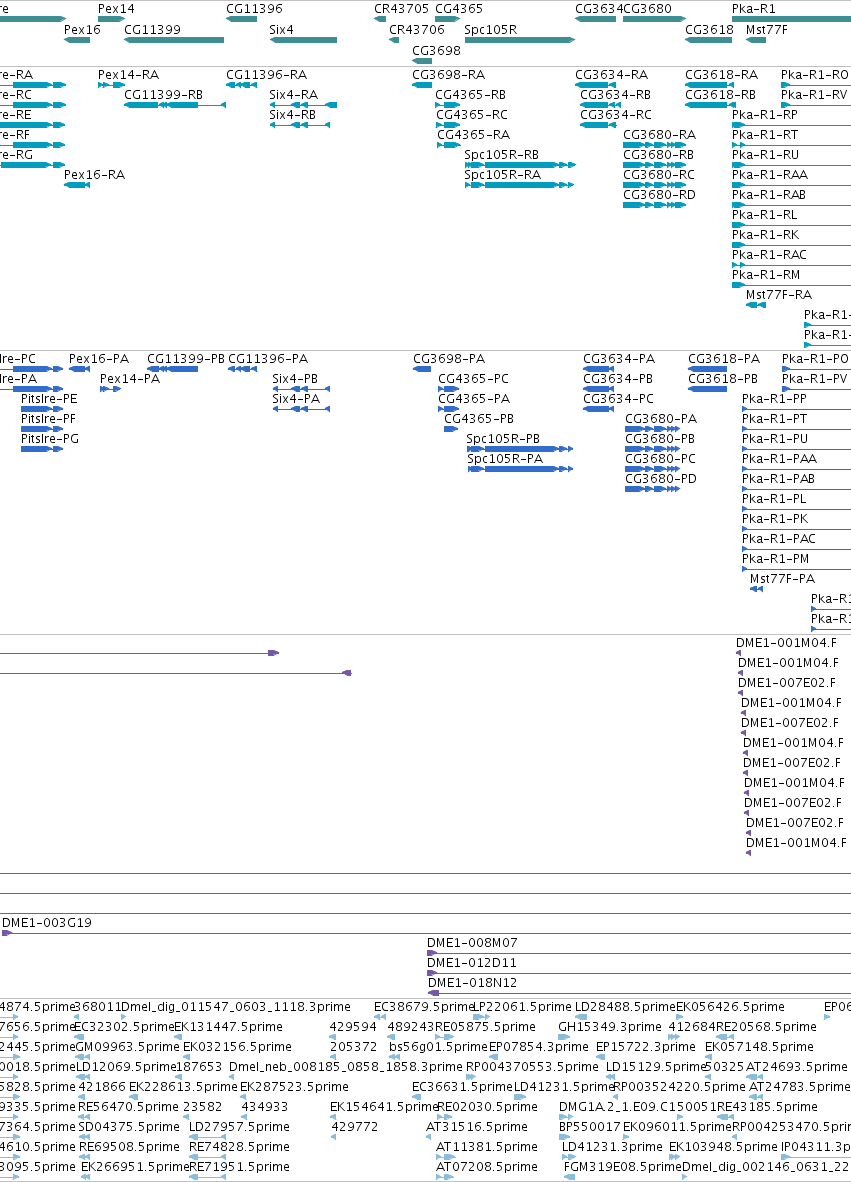Open the DME1-003G19 BAC label
The width and height of the screenshot is (851, 1182).
click(x=47, y=923)
